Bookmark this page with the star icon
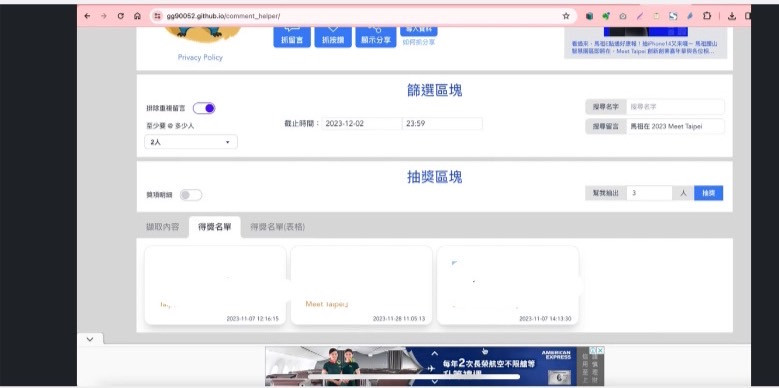779x388 pixels. pos(566,16)
